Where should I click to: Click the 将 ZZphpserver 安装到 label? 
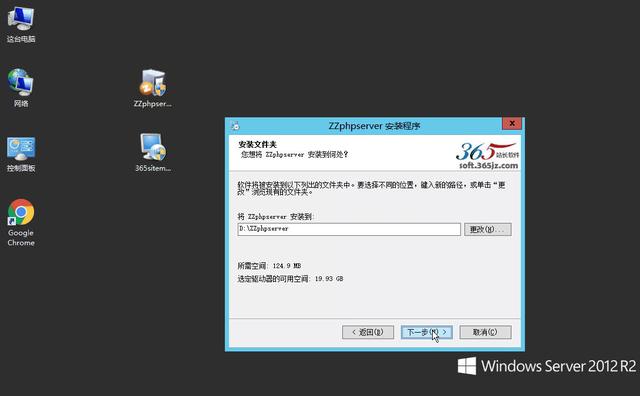276,216
